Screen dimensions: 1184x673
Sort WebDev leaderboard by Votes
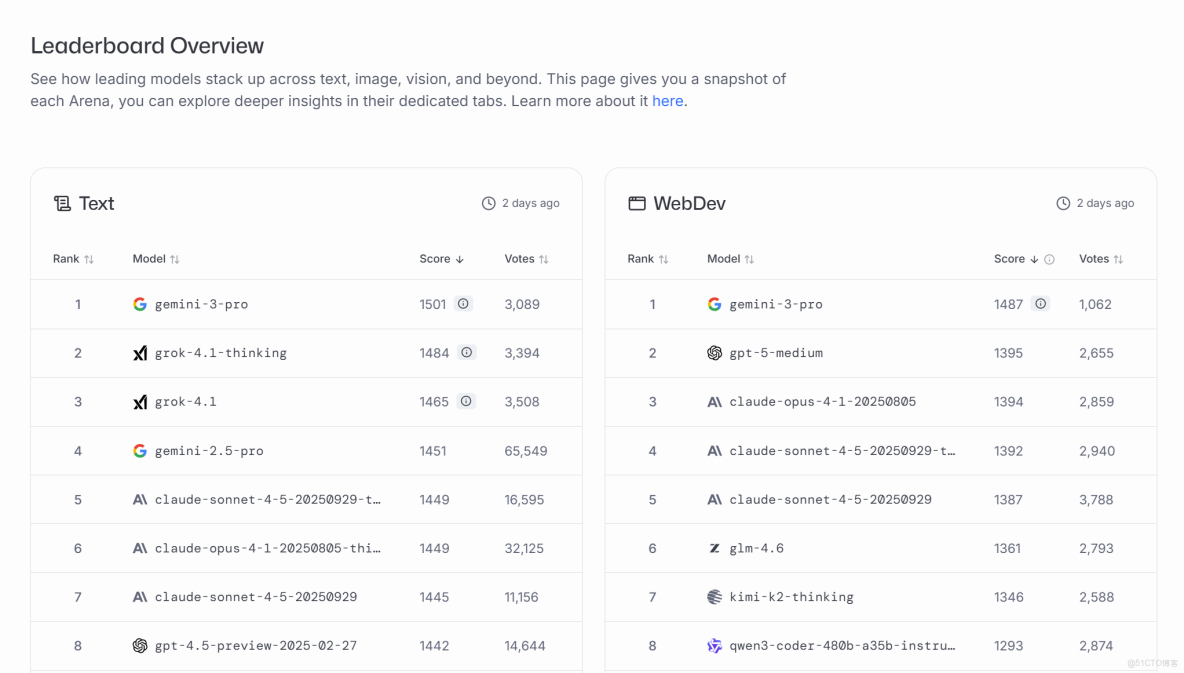pyautogui.click(x=1101, y=259)
